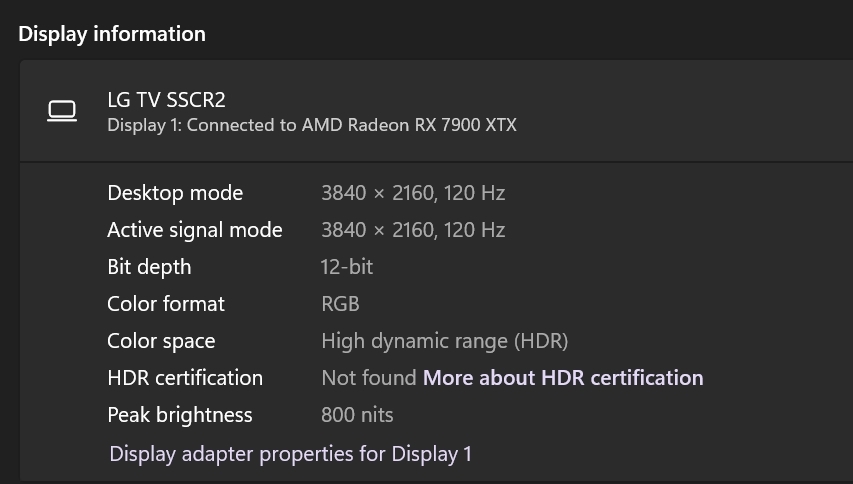Click the display device icon beside LG TV SSCR2
Viewport: 853px width, 484px height.
click(62, 111)
